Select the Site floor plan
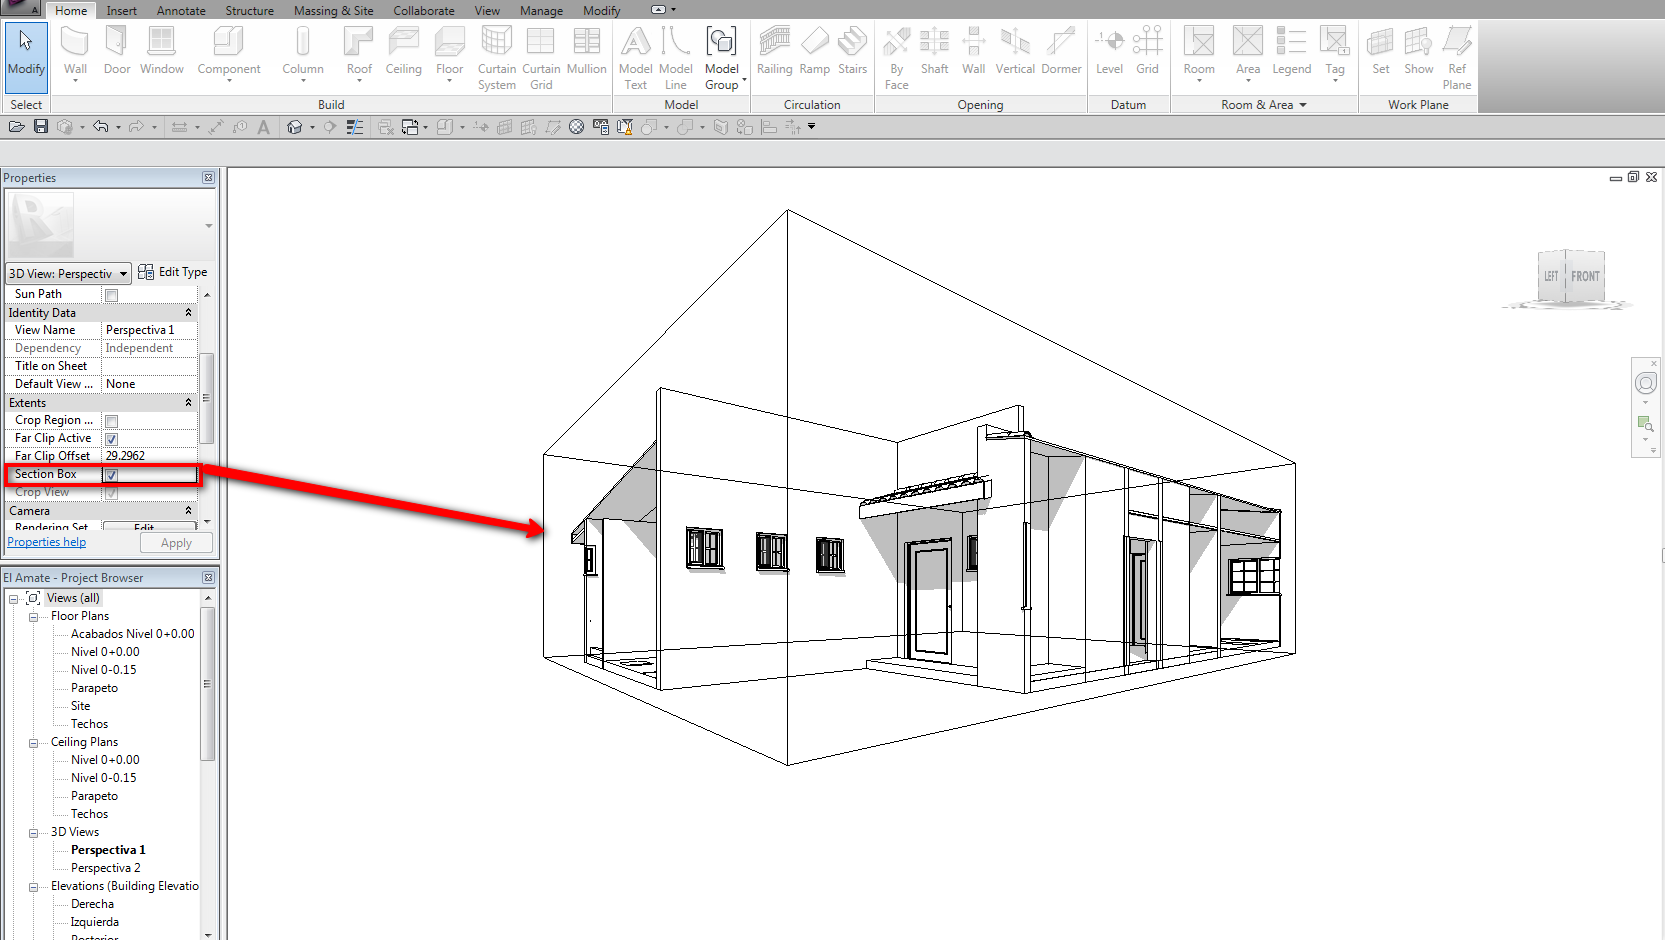Image resolution: width=1665 pixels, height=940 pixels. click(x=81, y=706)
